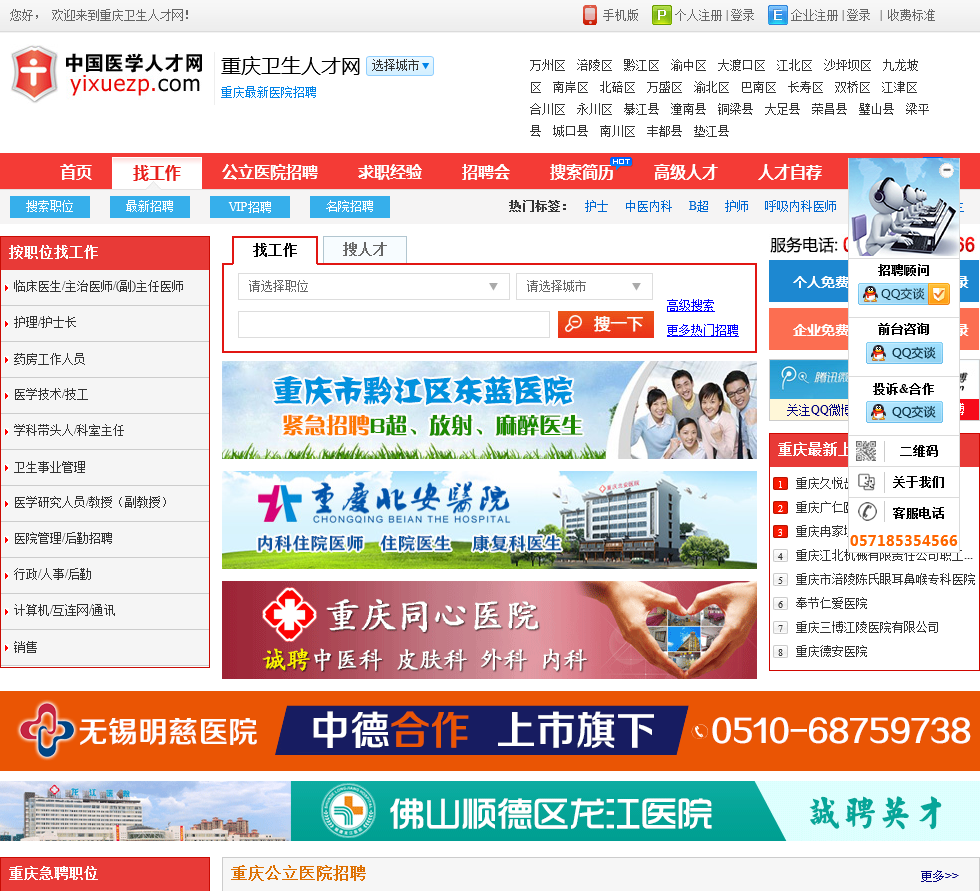Click the QR code icon in widget
Image resolution: width=980 pixels, height=891 pixels.
tap(866, 450)
